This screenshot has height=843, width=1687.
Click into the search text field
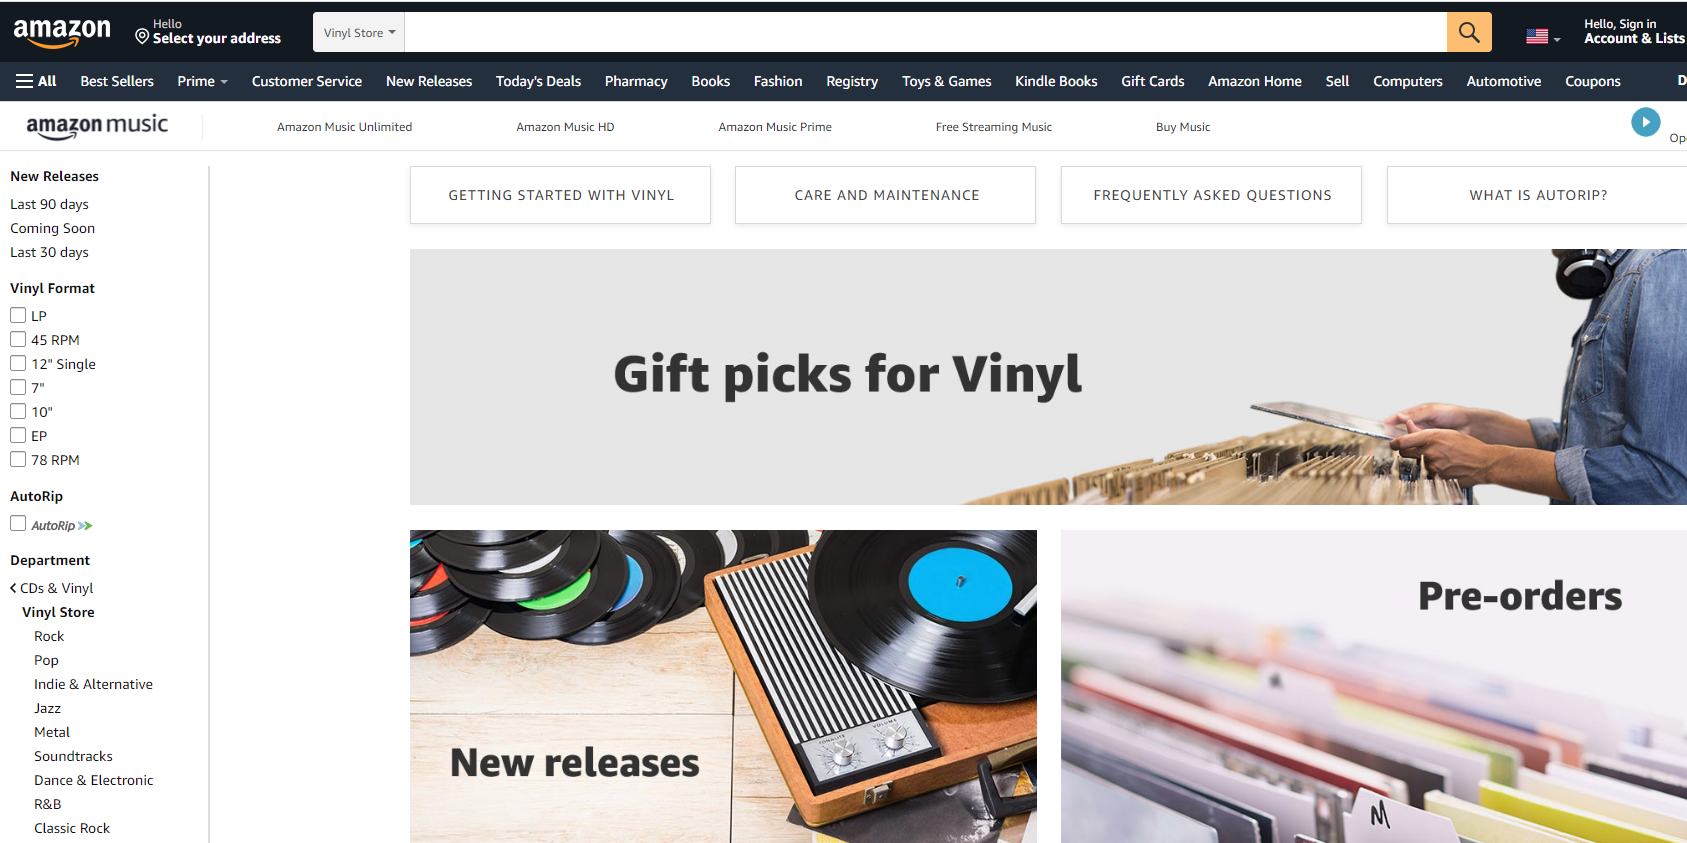[926, 32]
